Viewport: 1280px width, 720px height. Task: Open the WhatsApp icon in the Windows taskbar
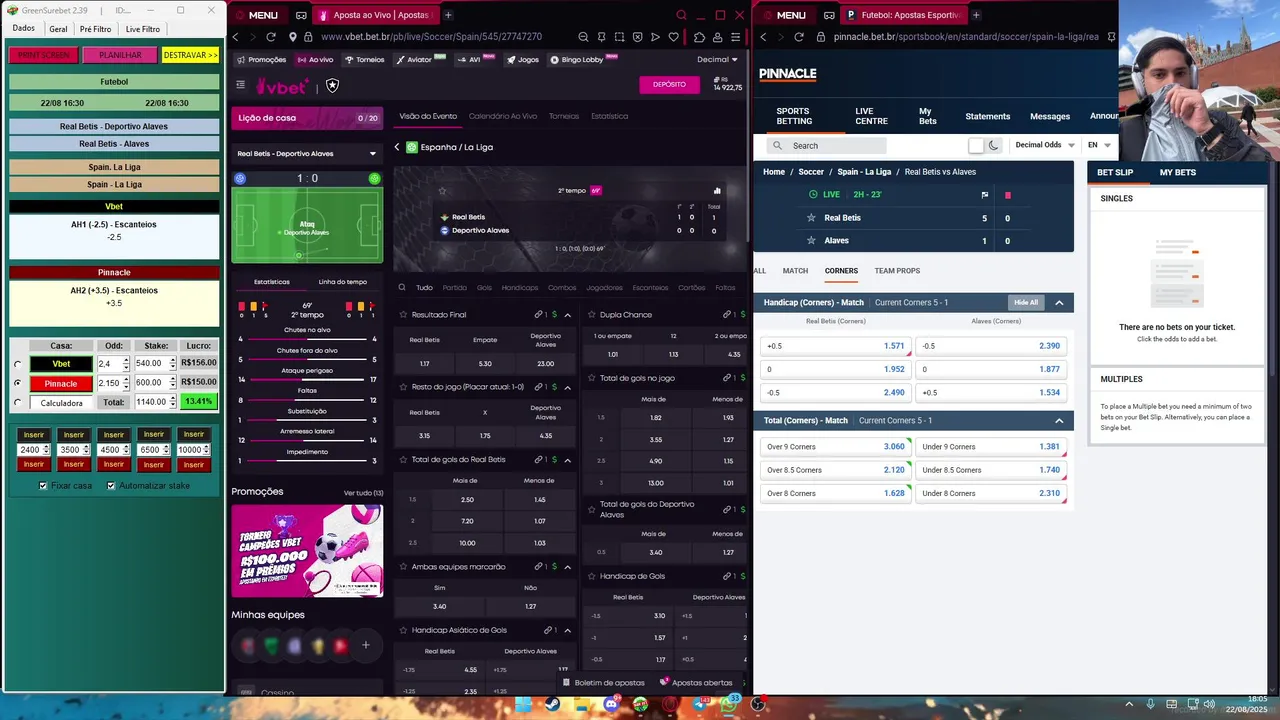[x=729, y=704]
